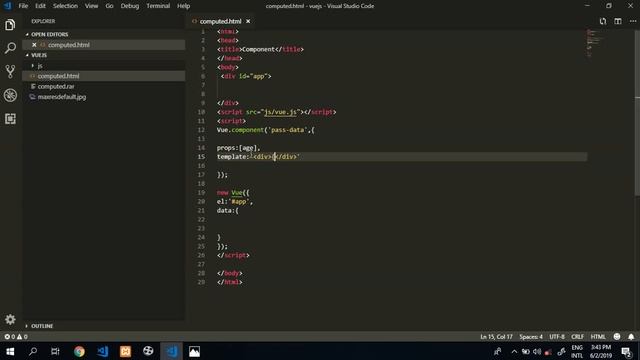640x360 pixels.
Task: Open the Extensions view
Action: coord(10,119)
